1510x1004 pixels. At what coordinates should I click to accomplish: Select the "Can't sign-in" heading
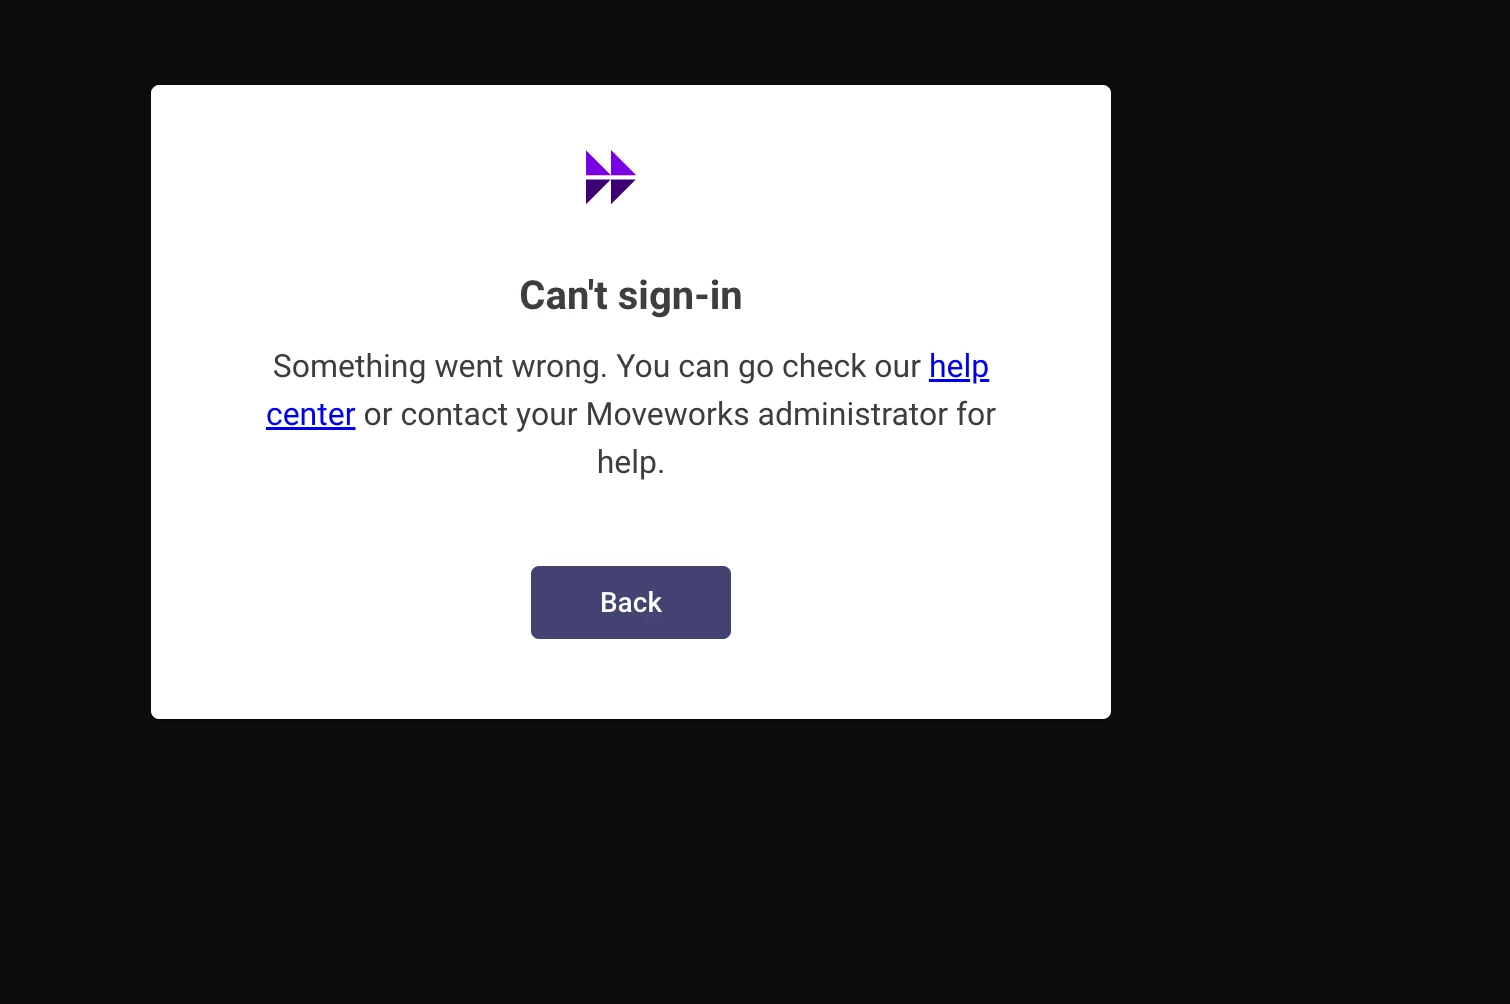(x=631, y=295)
